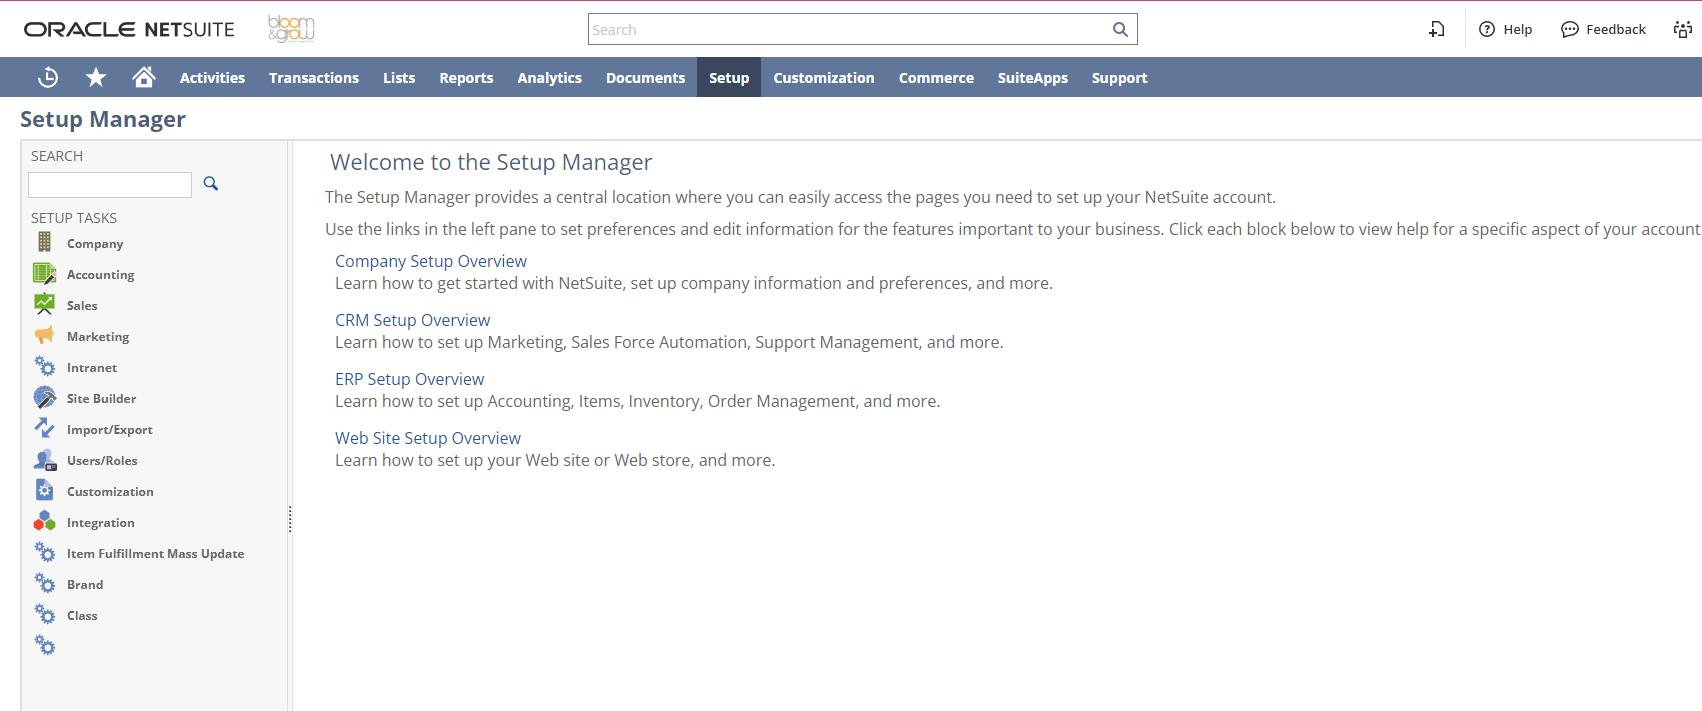1702x711 pixels.
Task: Click the Intranet gears icon
Action: 45,366
